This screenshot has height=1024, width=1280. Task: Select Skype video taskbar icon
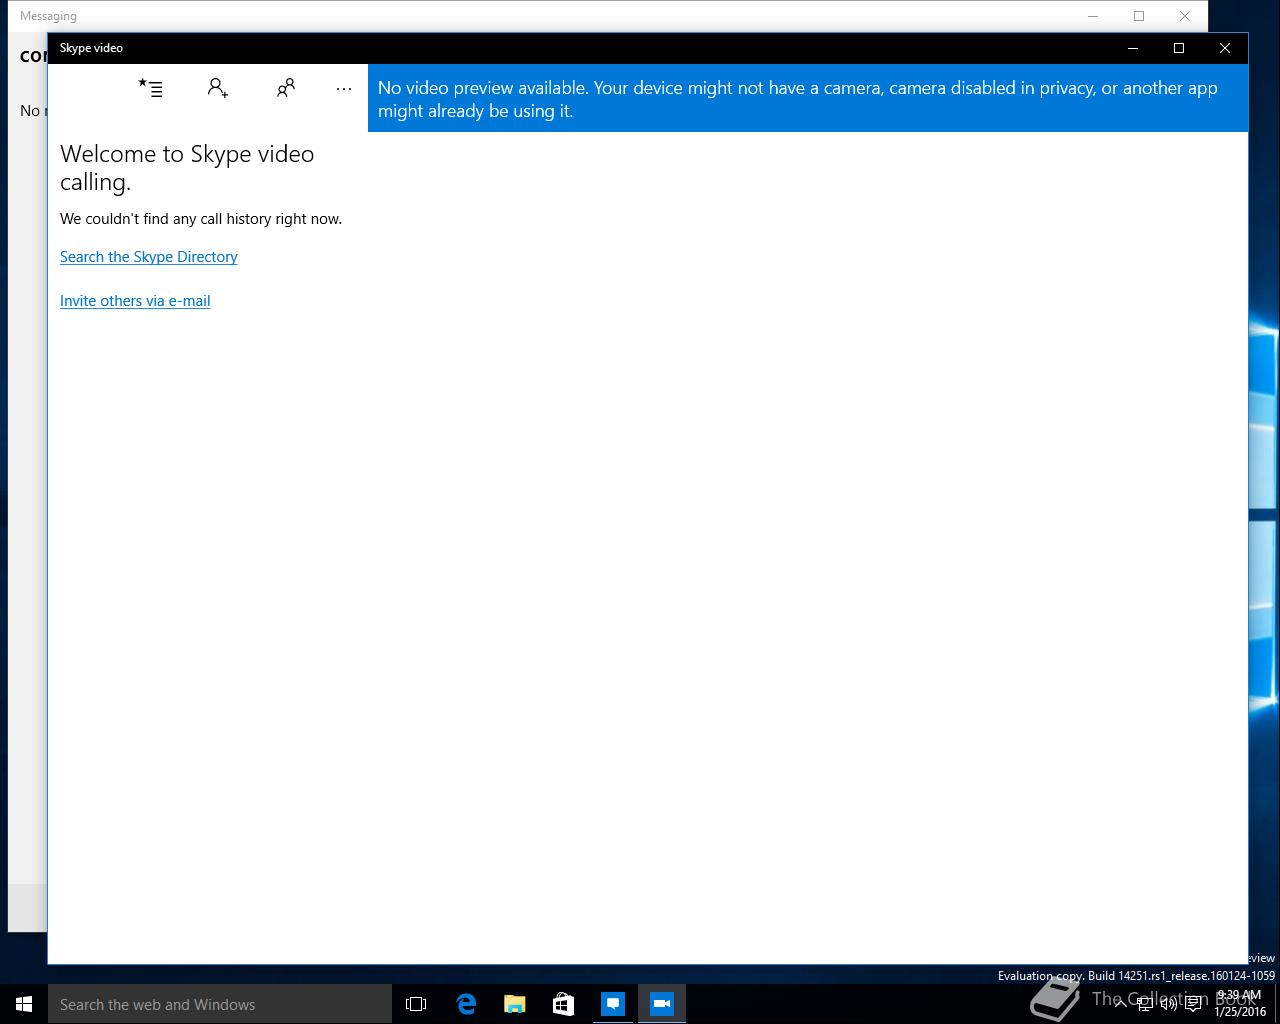pyautogui.click(x=662, y=1004)
